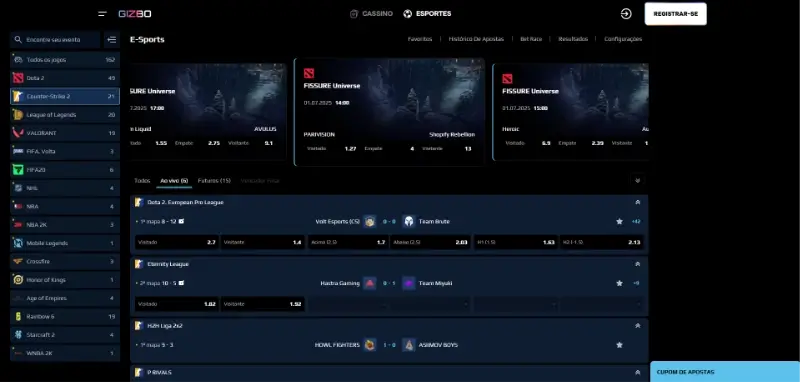
Task: Bet H1 (1.5) at 1.63
Action: [x=515, y=242]
